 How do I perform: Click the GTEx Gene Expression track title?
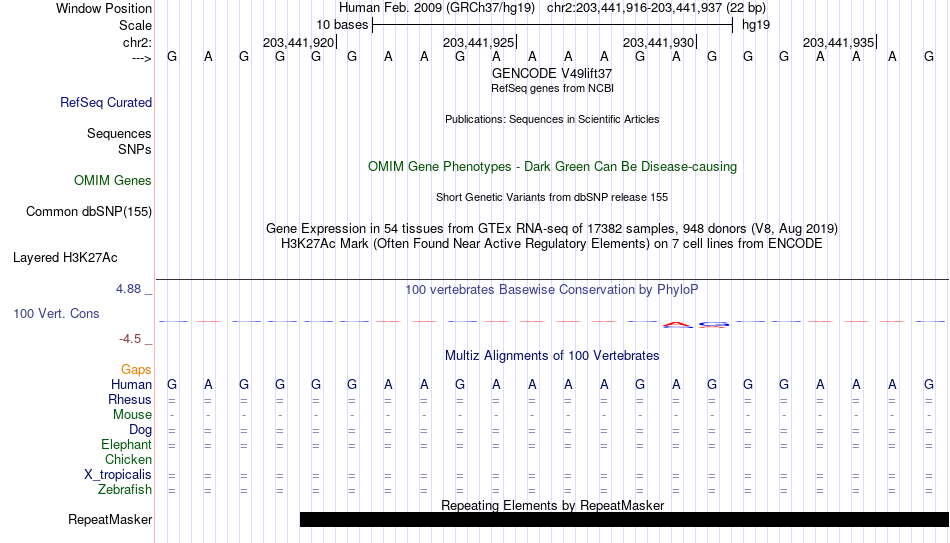[x=552, y=228]
